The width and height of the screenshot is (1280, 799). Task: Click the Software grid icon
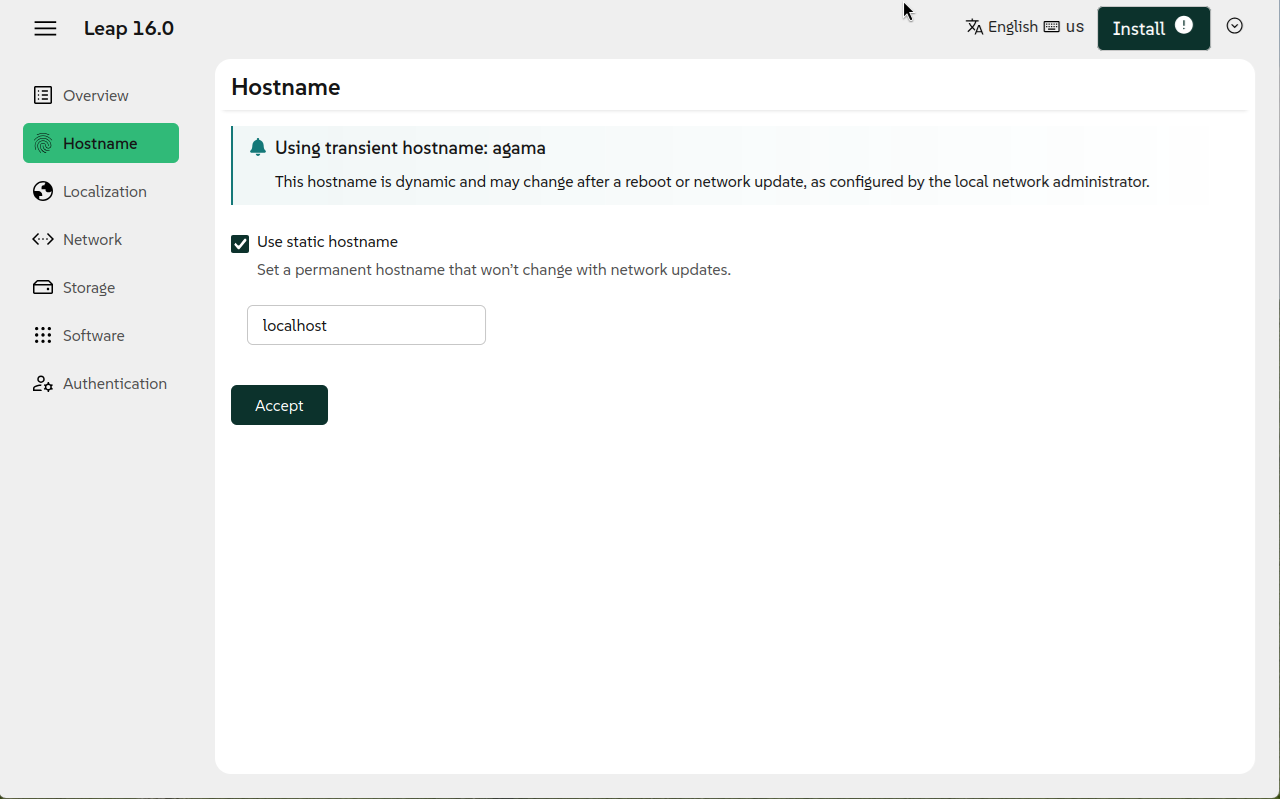[43, 335]
